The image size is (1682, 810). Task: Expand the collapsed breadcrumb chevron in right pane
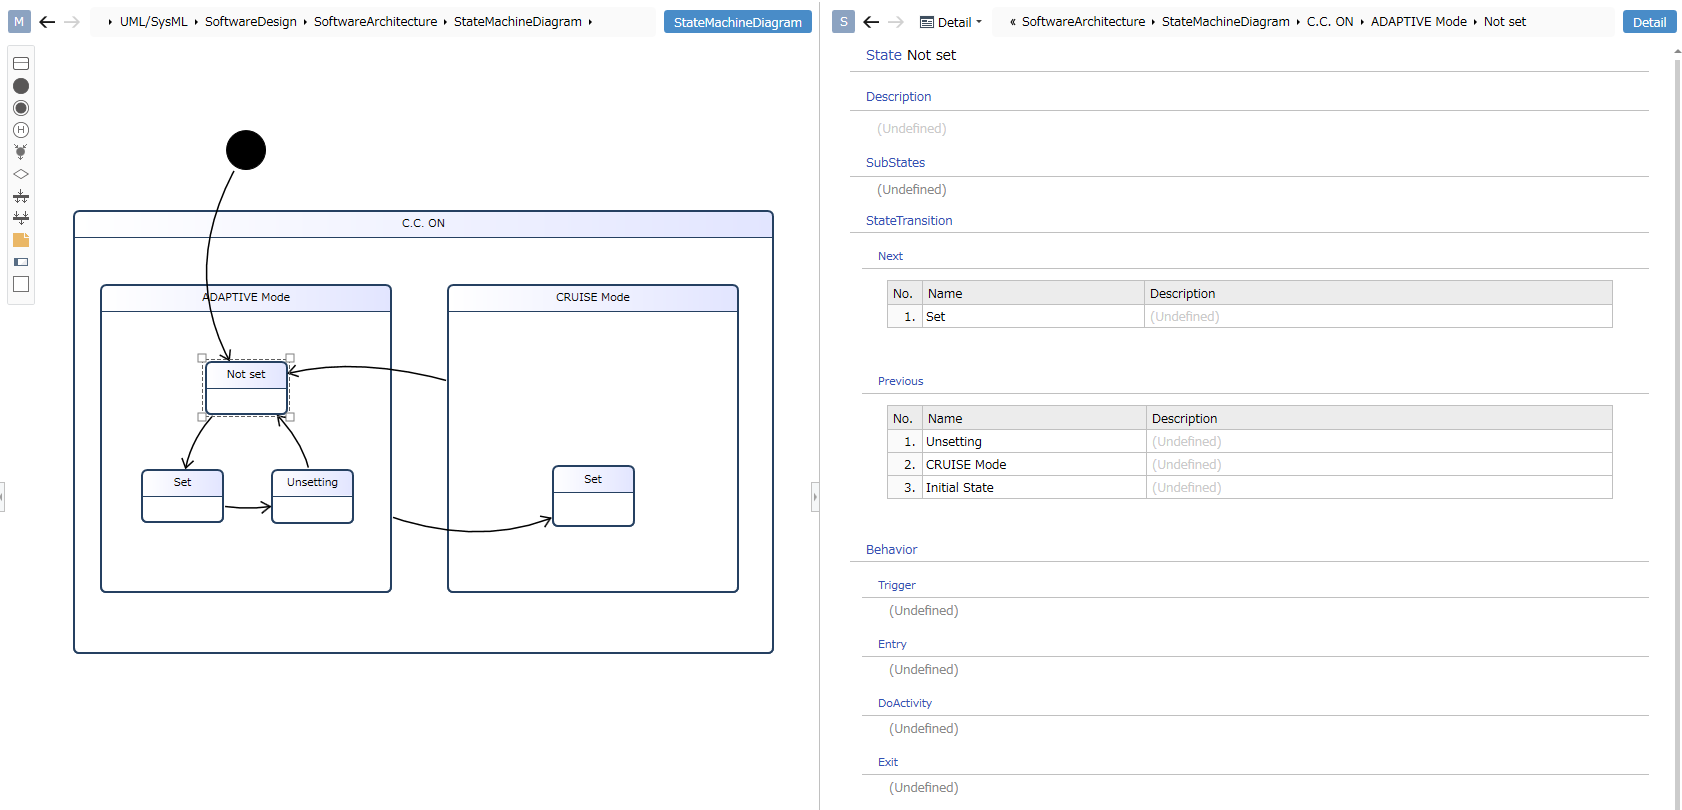click(1013, 22)
